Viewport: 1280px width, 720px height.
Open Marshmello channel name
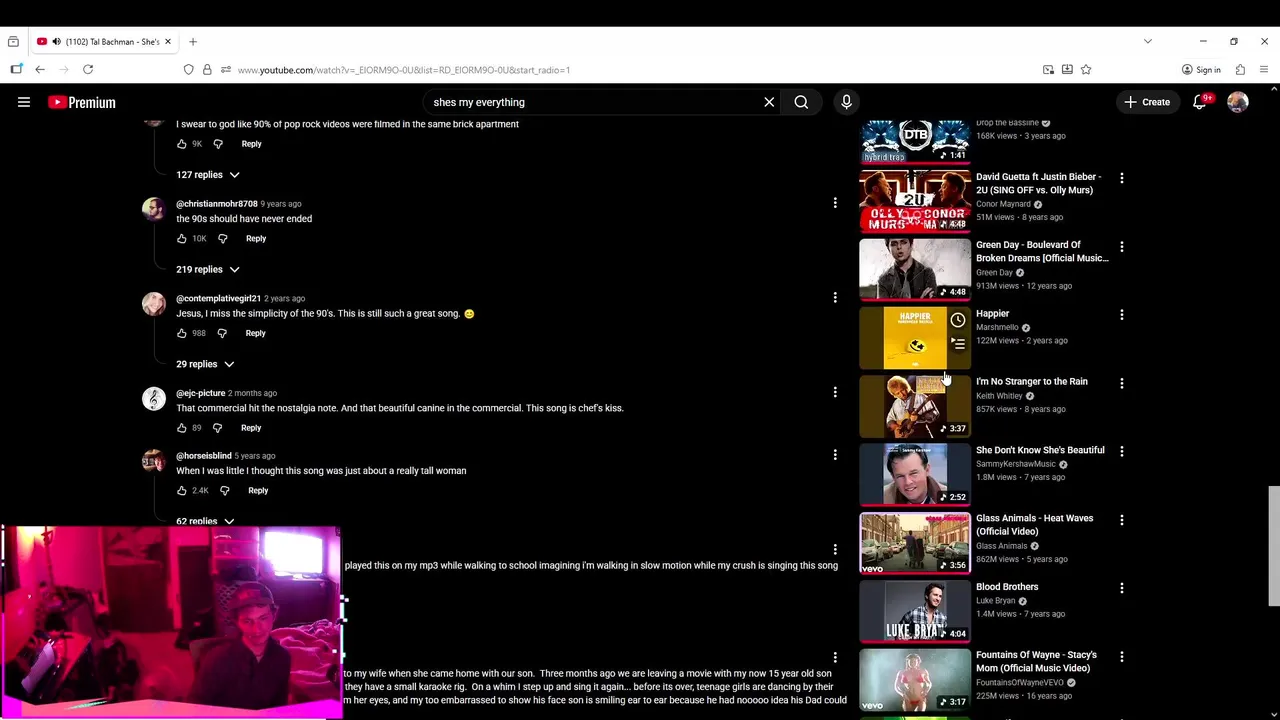[x=997, y=328]
